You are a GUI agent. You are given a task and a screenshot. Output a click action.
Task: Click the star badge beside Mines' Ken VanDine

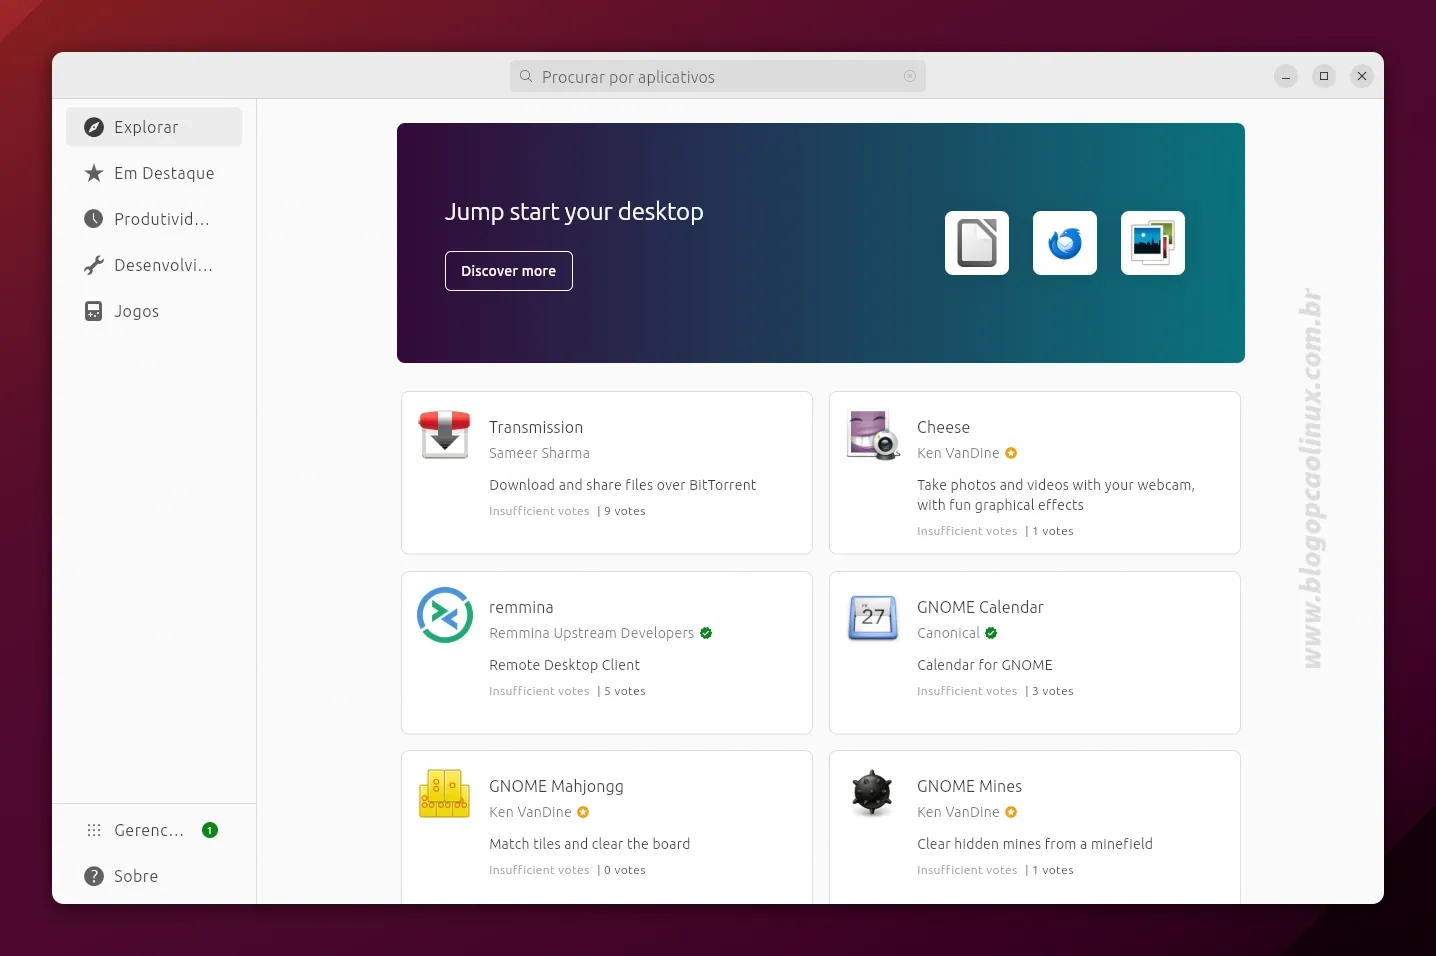(1011, 812)
